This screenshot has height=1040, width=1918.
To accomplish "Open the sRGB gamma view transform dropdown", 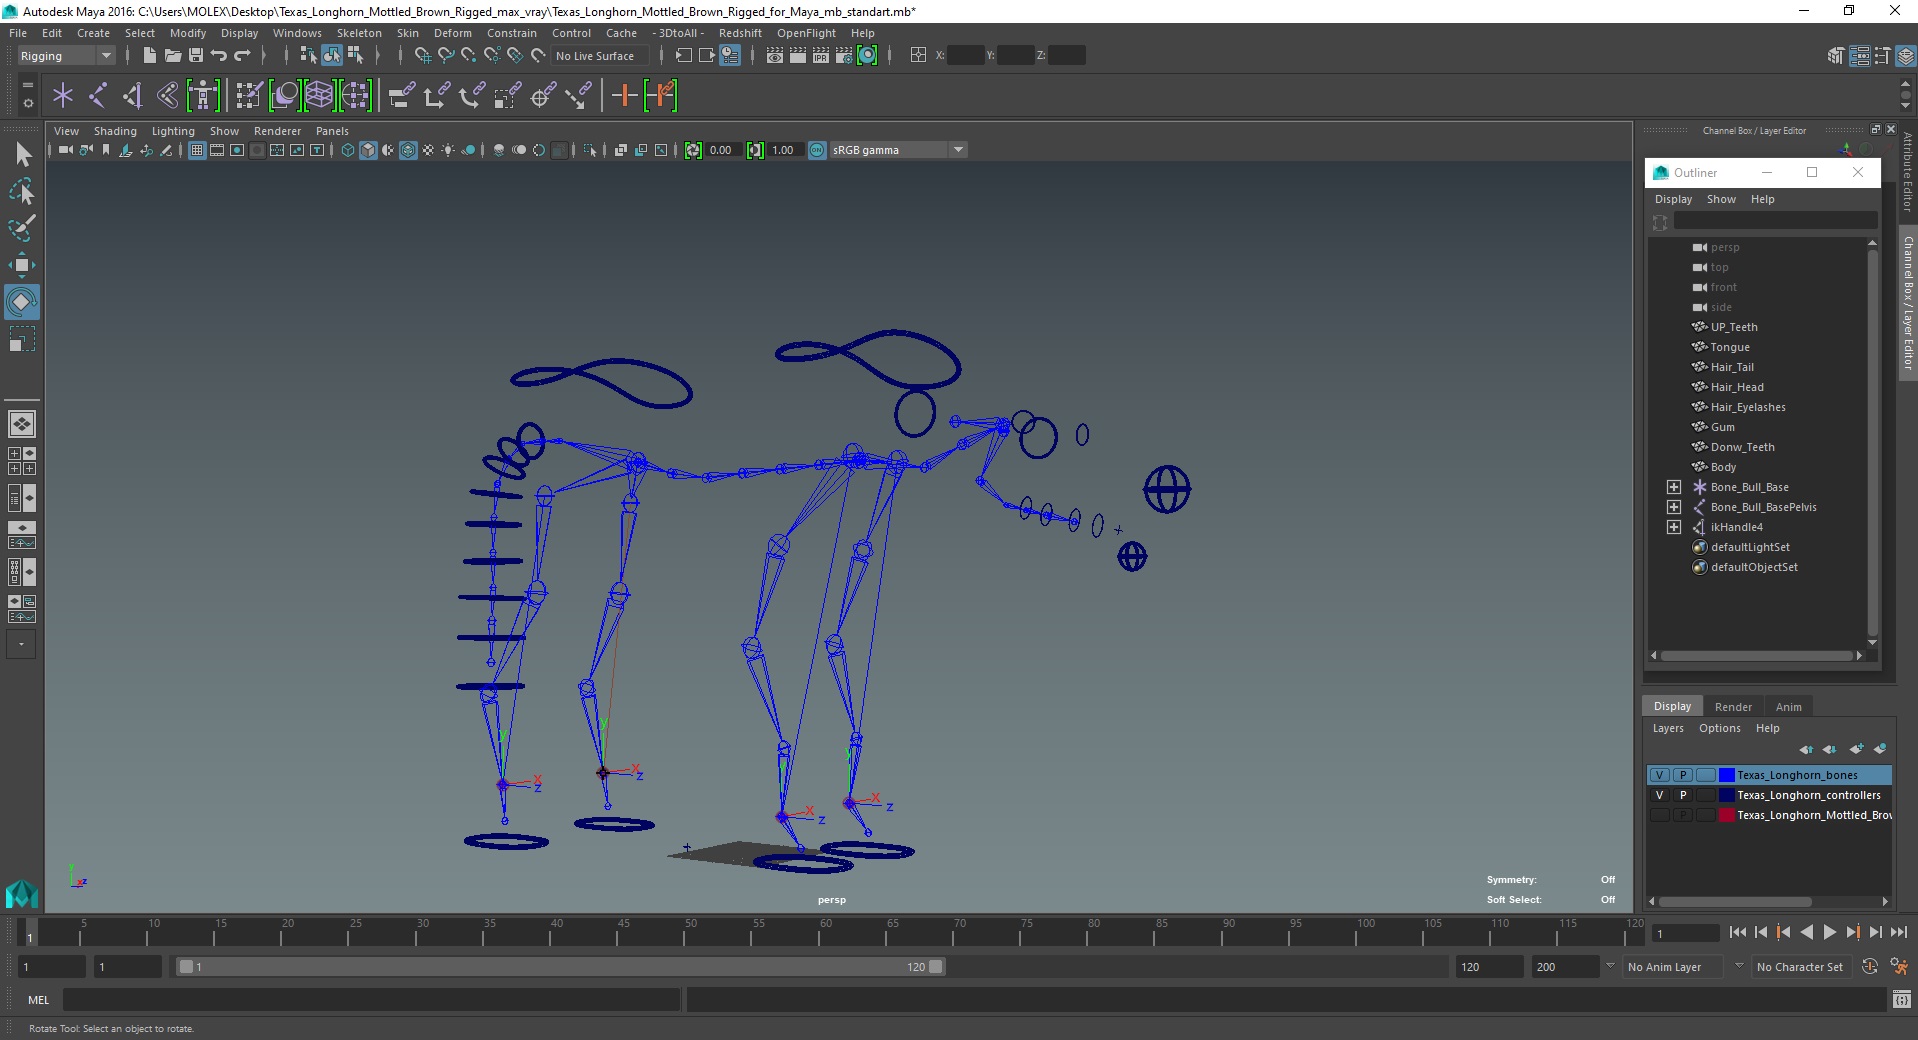I will pyautogui.click(x=897, y=150).
